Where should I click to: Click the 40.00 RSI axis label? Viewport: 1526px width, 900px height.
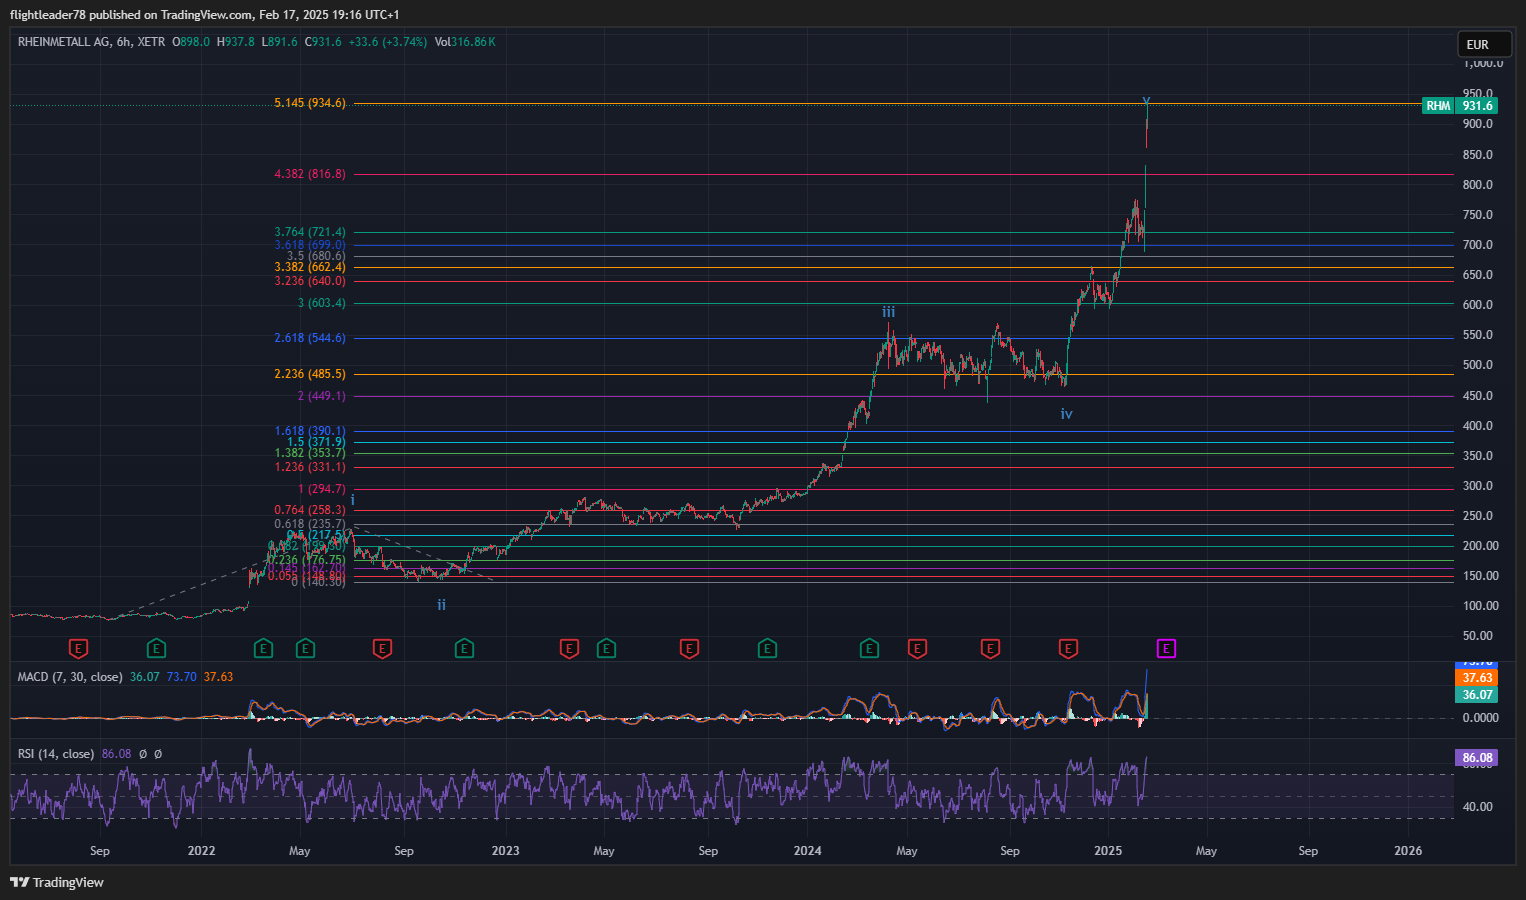[1478, 807]
